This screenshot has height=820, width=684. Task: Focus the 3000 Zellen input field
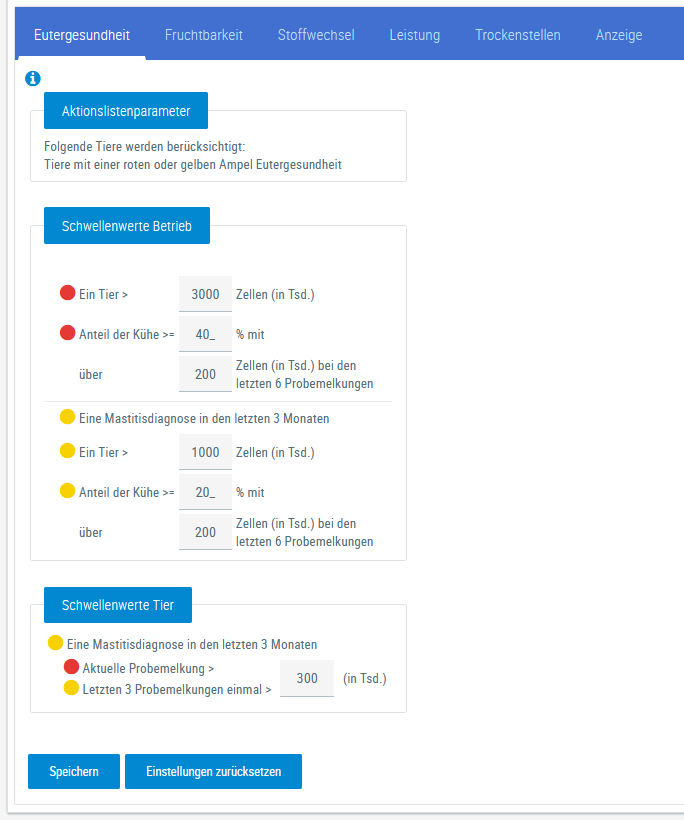coord(205,294)
